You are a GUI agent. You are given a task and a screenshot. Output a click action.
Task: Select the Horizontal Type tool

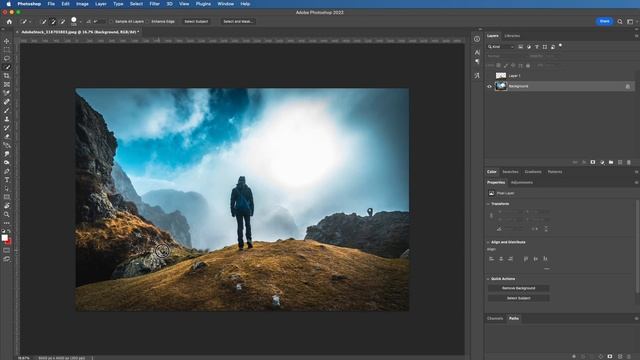coord(7,180)
